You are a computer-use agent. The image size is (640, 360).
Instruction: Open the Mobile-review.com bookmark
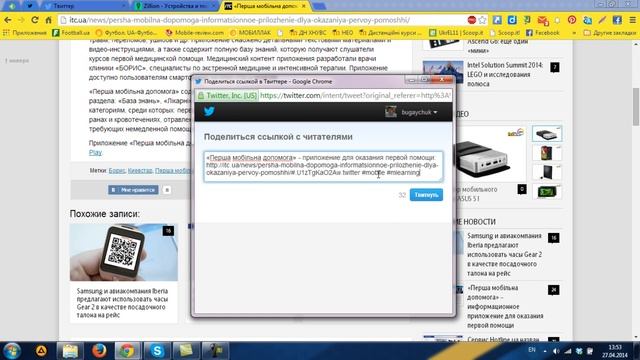point(195,32)
